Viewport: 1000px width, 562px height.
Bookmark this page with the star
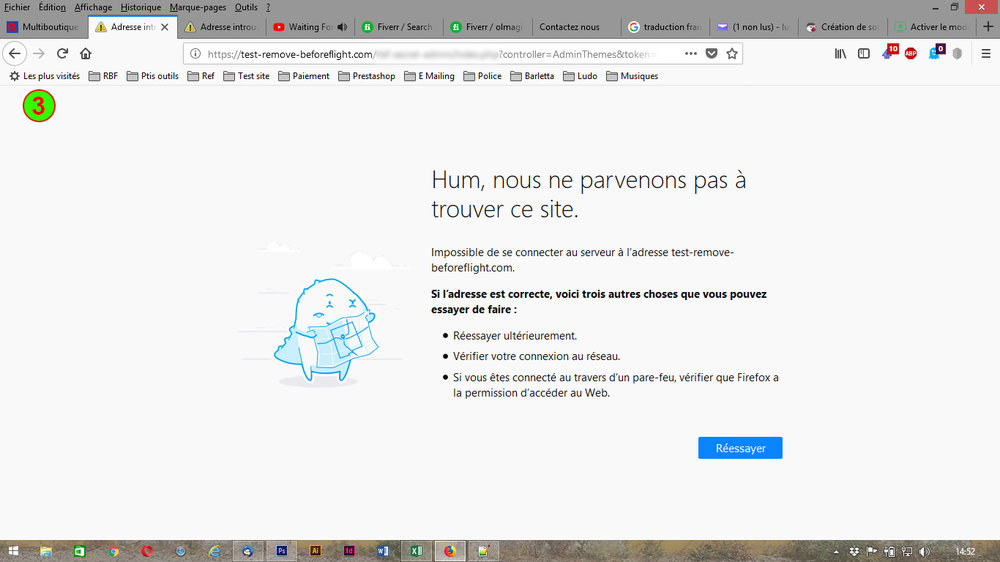point(732,54)
